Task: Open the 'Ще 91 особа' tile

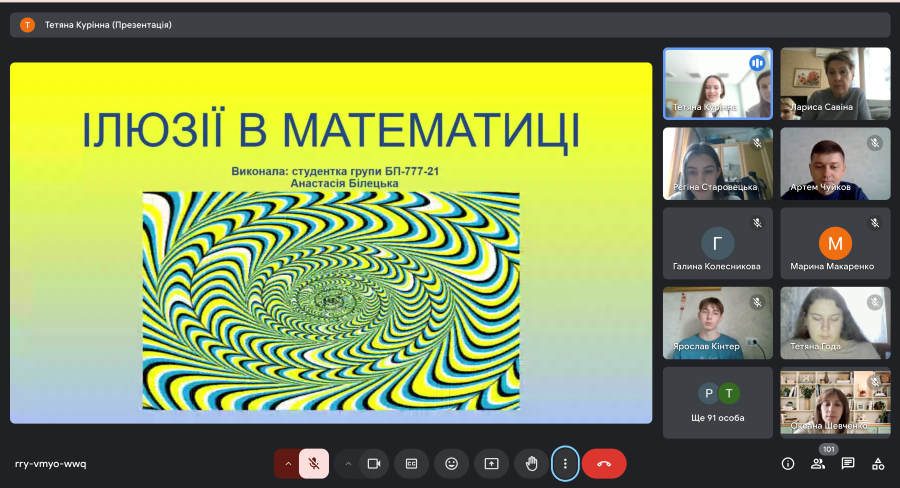Action: pyautogui.click(x=717, y=403)
